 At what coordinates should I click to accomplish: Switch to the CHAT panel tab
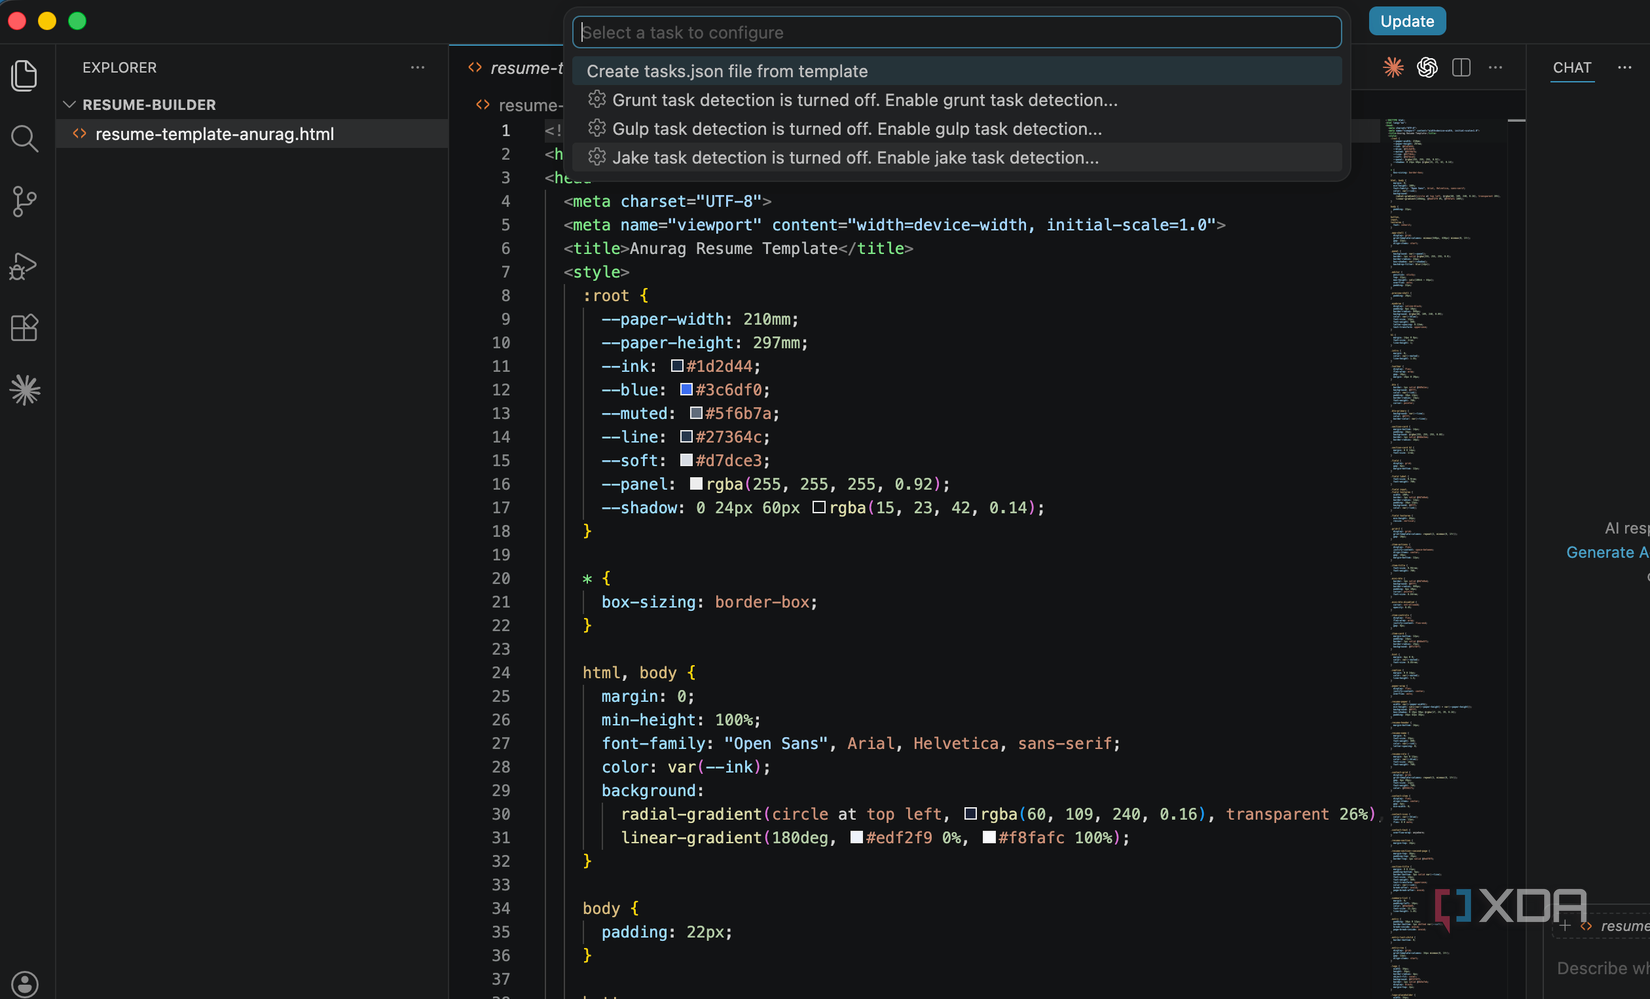pos(1572,67)
